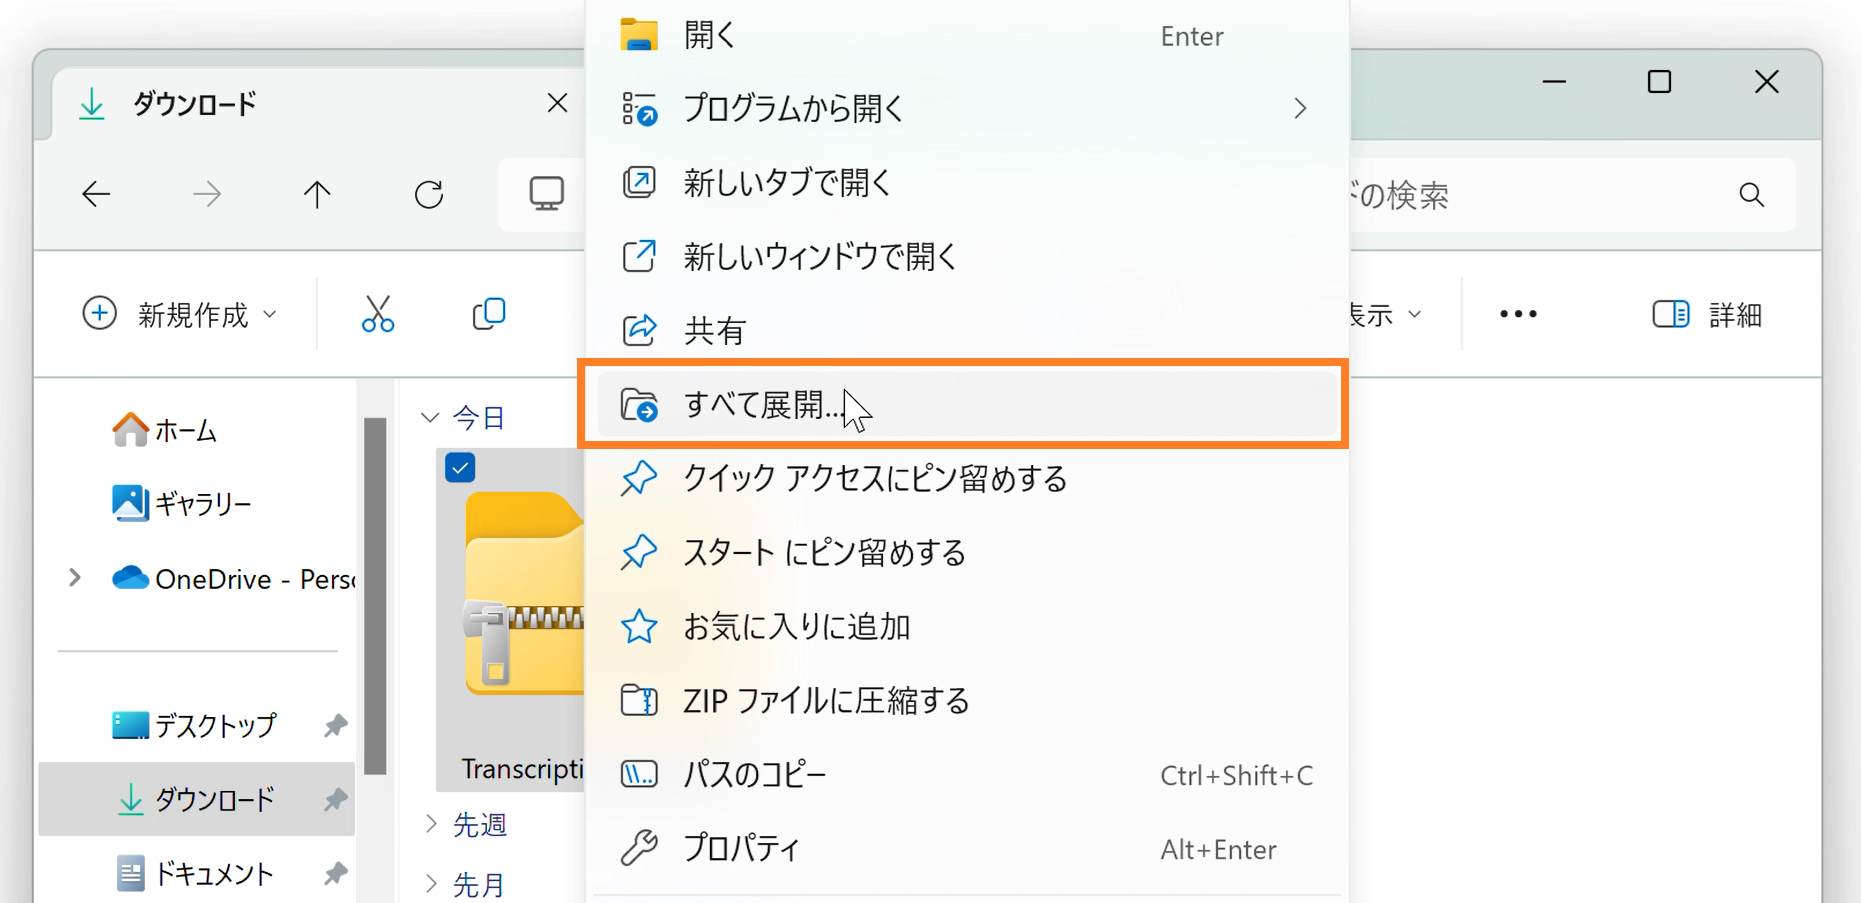Close the ダウンロード tab
1861x903 pixels.
coord(557,103)
